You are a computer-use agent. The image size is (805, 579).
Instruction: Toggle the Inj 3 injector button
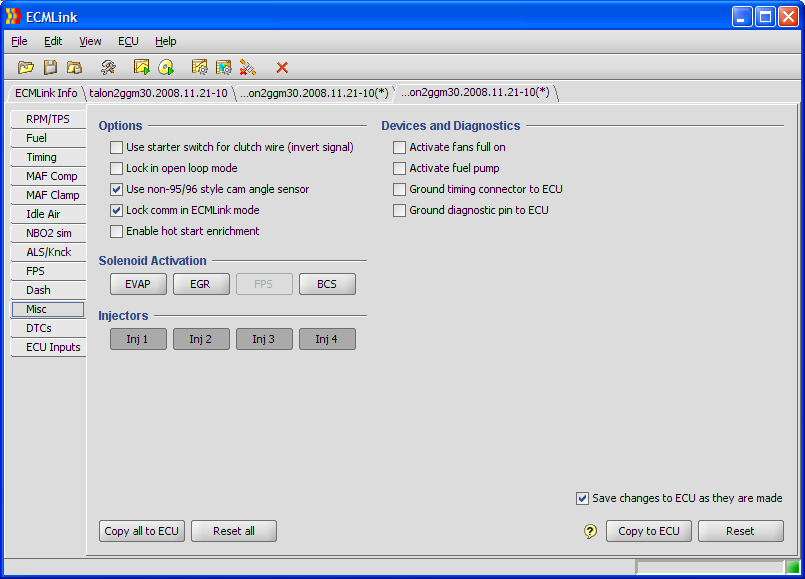coord(264,339)
